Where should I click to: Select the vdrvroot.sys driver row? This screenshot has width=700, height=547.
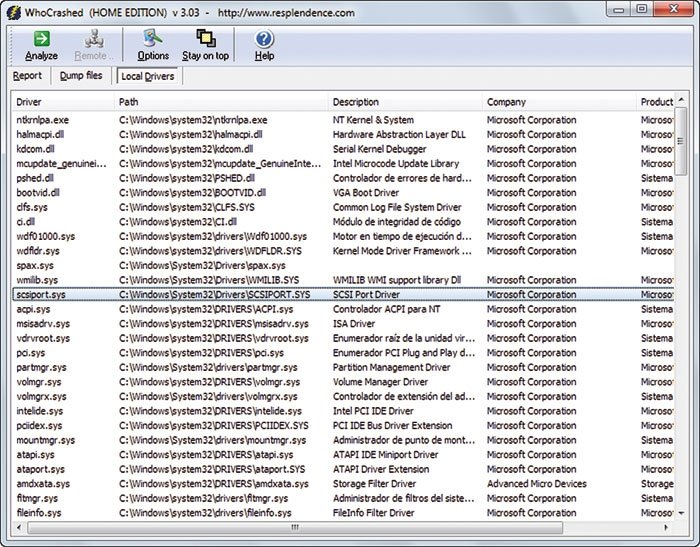343,338
